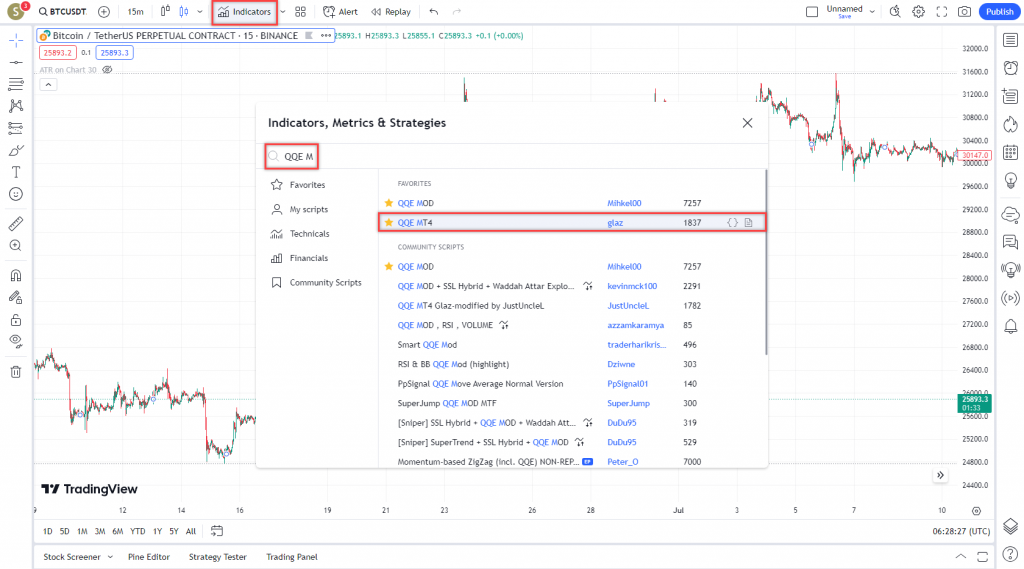
Task: Select the ruler measure tool
Action: (x=16, y=223)
